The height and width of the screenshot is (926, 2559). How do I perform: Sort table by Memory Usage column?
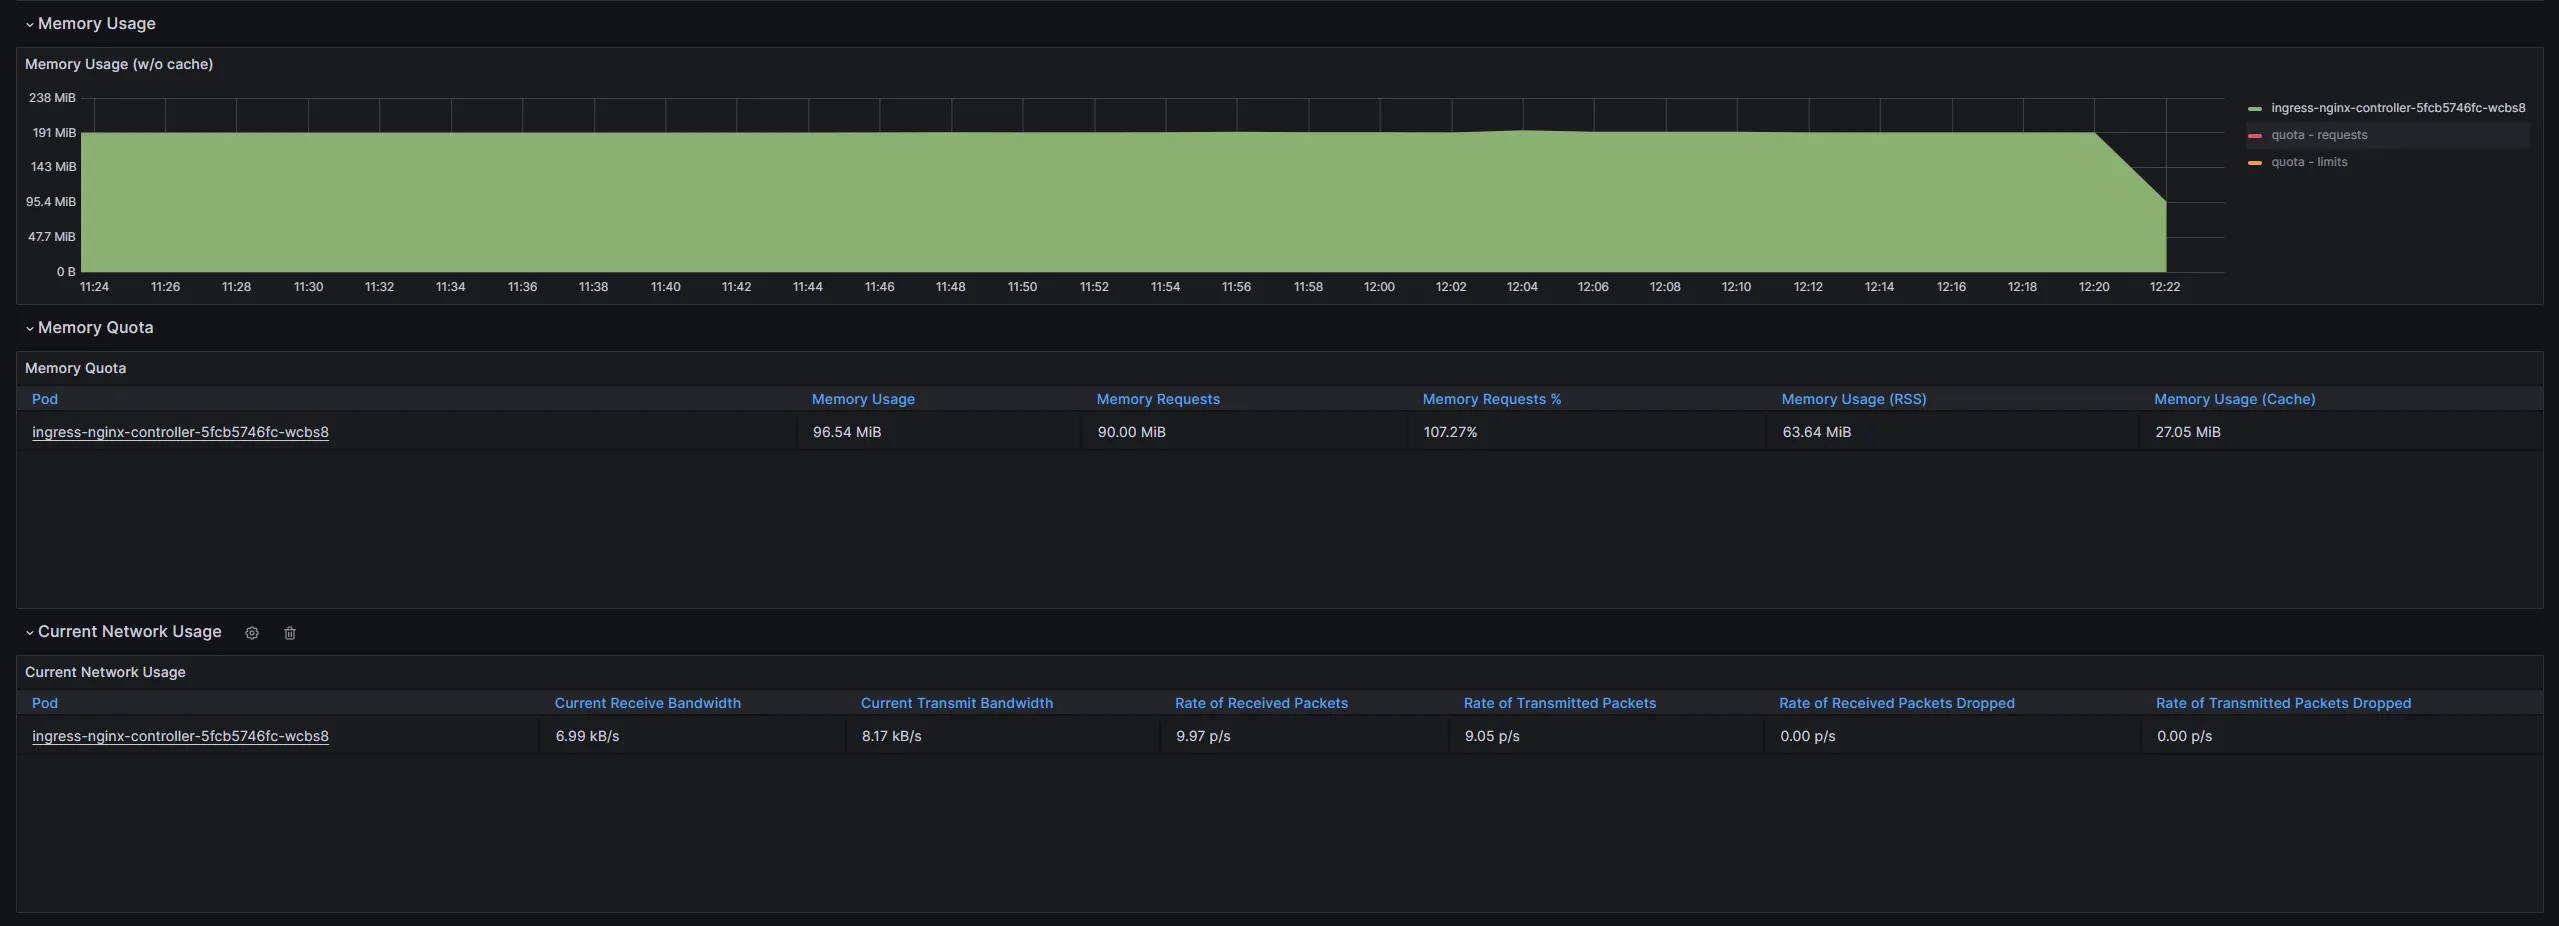point(862,399)
